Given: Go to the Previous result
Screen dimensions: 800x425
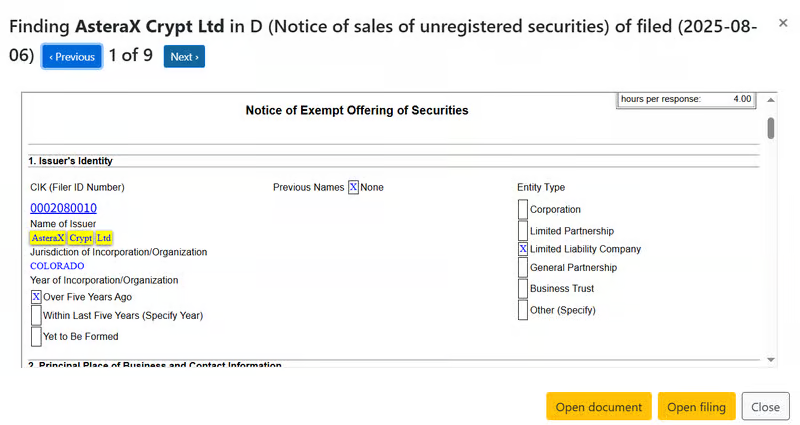Looking at the screenshot, I should point(72,57).
